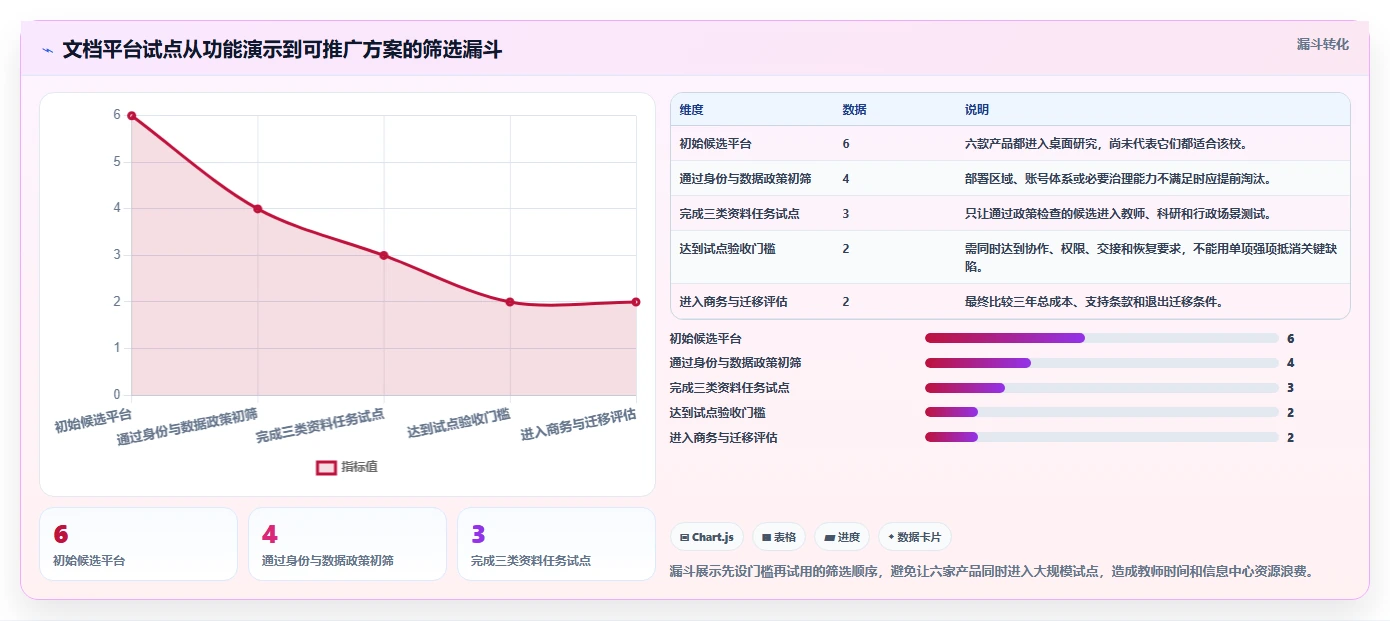Click the progress bar for 达到试点验收门槛
1390x621 pixels.
pos(1102,413)
